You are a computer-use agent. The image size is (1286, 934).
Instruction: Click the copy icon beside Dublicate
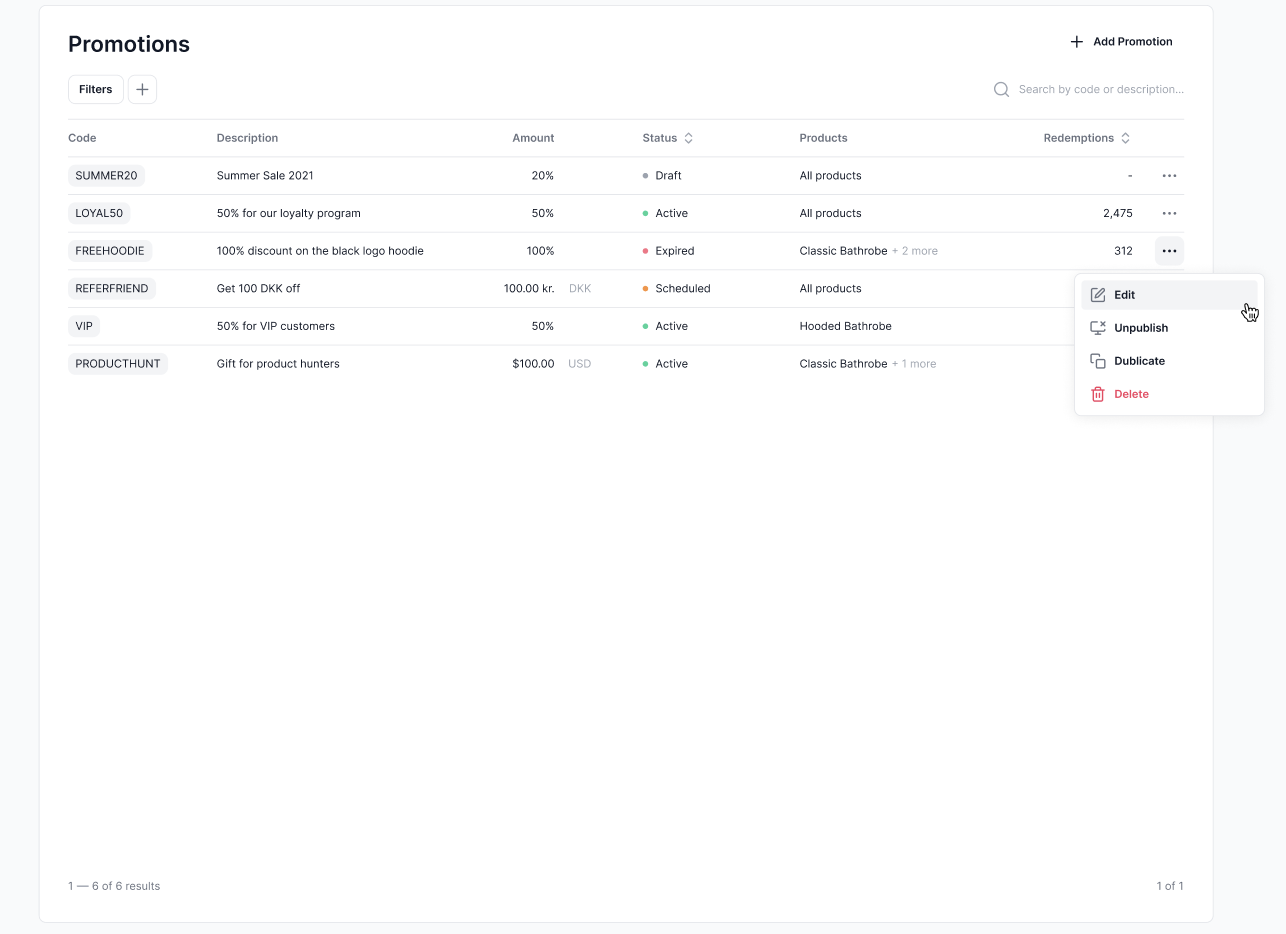point(1098,361)
